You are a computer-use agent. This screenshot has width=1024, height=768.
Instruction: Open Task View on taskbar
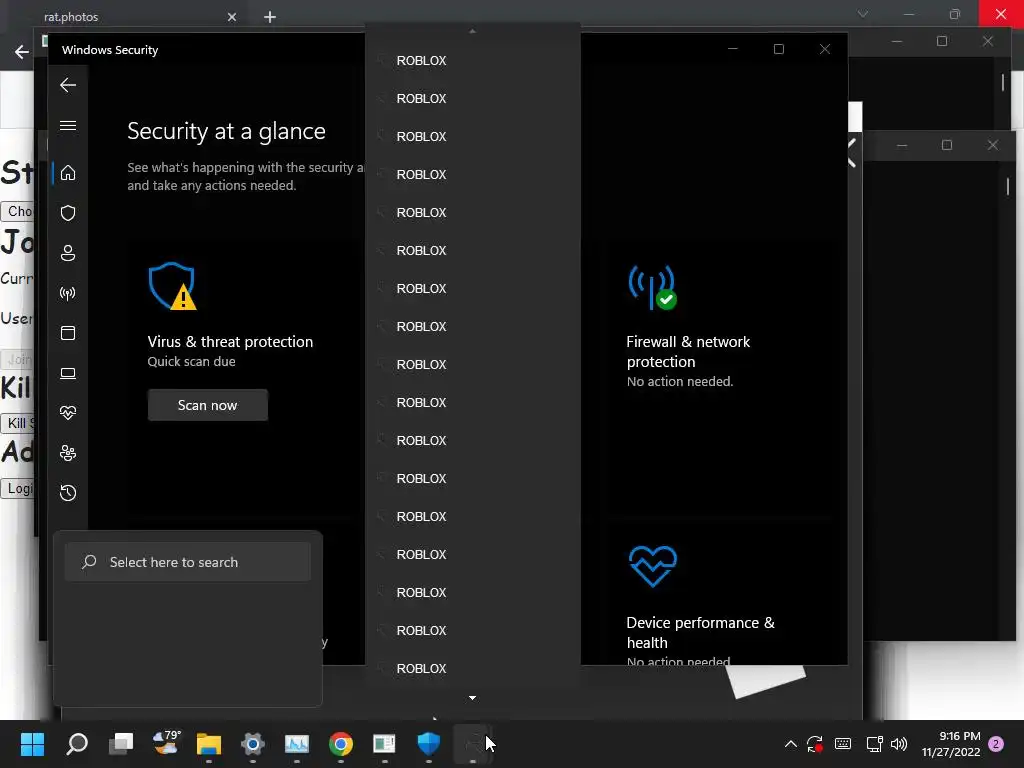pos(121,744)
